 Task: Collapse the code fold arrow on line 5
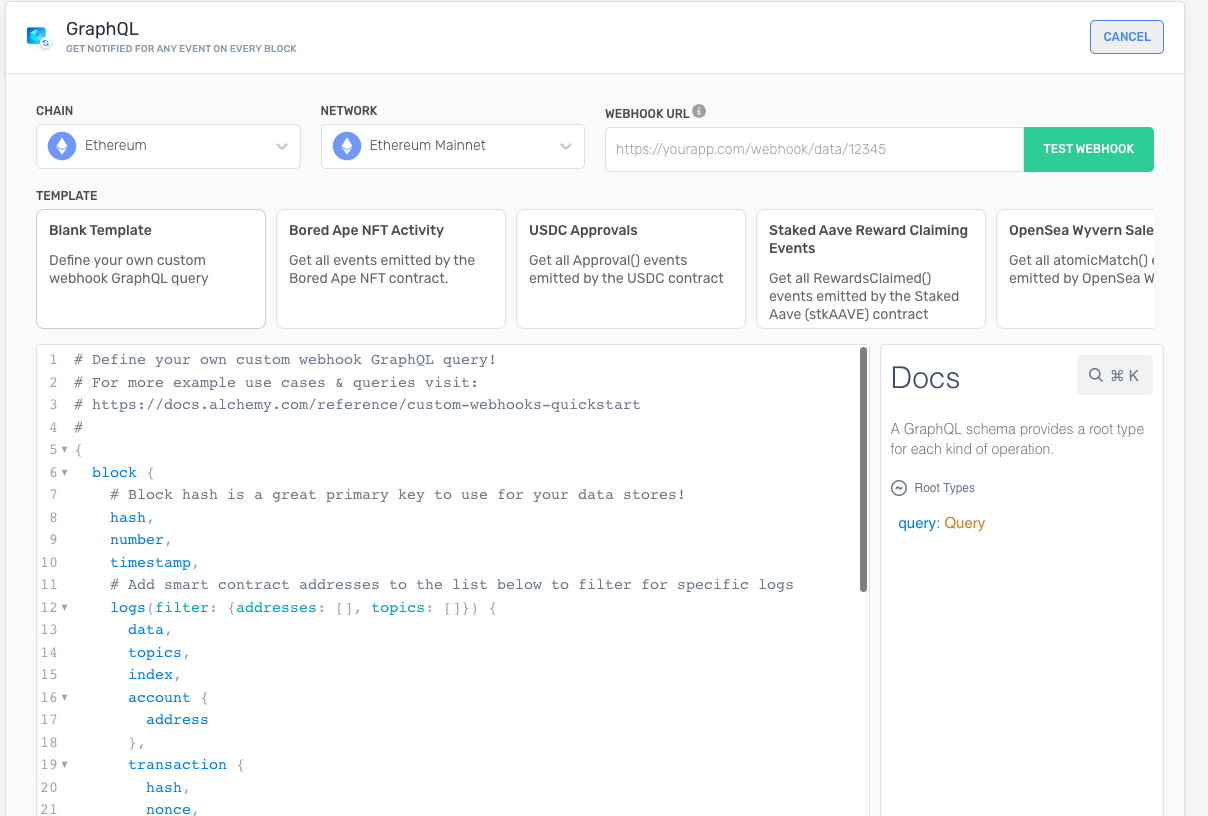(x=65, y=450)
